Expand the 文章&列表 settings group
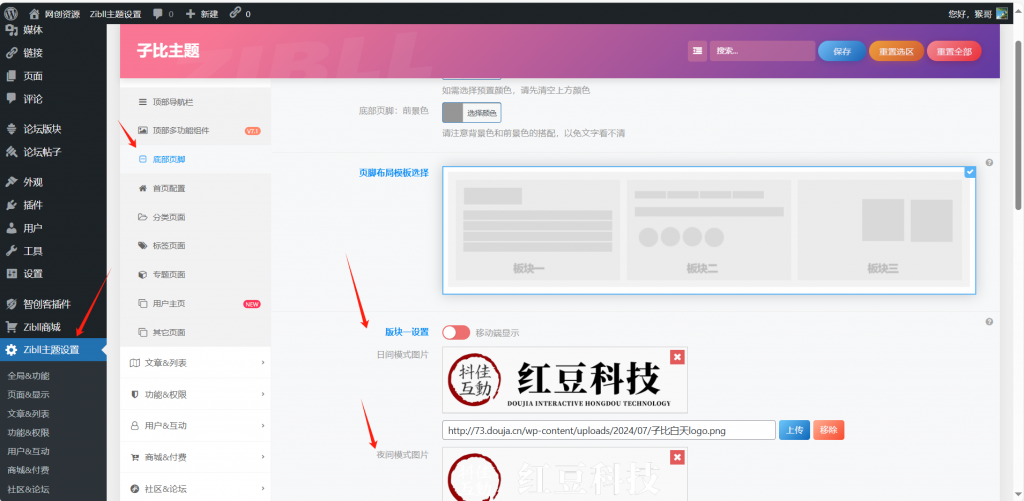 tap(195, 363)
